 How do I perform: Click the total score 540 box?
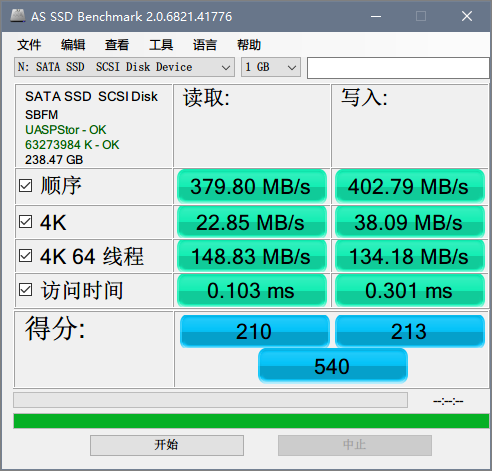(x=333, y=366)
